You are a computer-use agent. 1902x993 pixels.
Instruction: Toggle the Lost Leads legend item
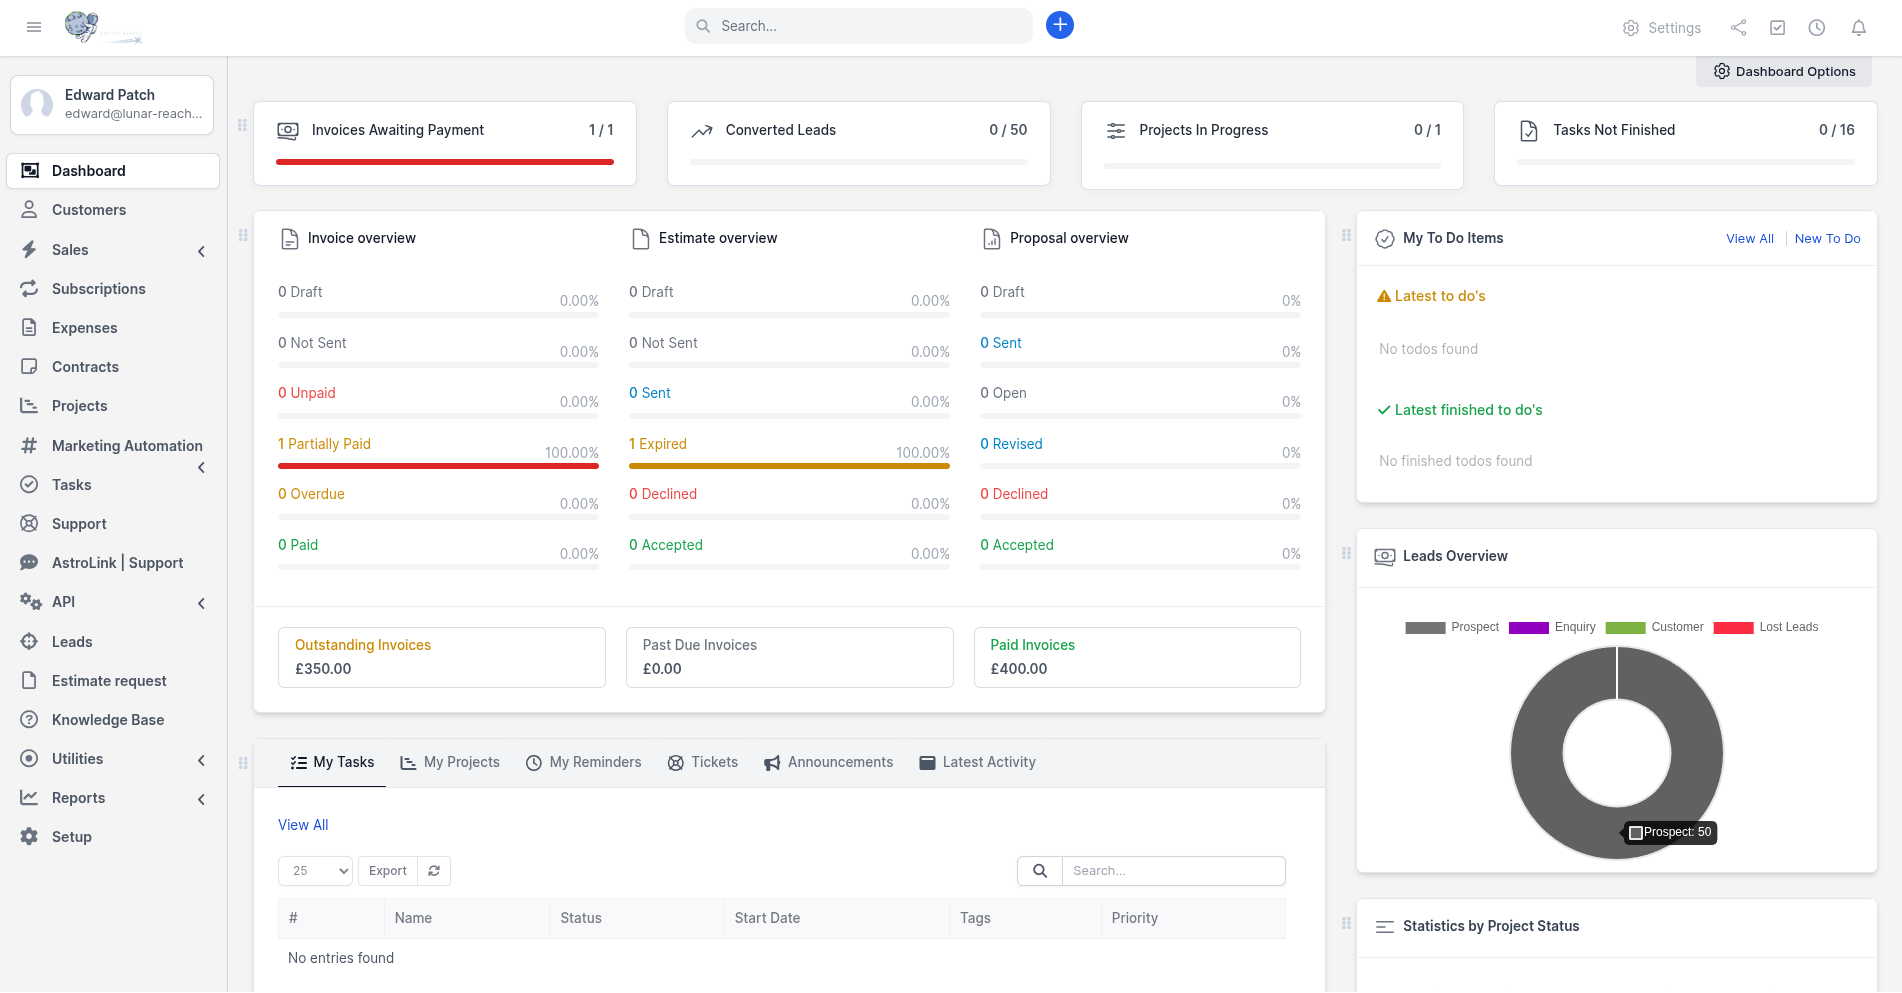(1766, 627)
